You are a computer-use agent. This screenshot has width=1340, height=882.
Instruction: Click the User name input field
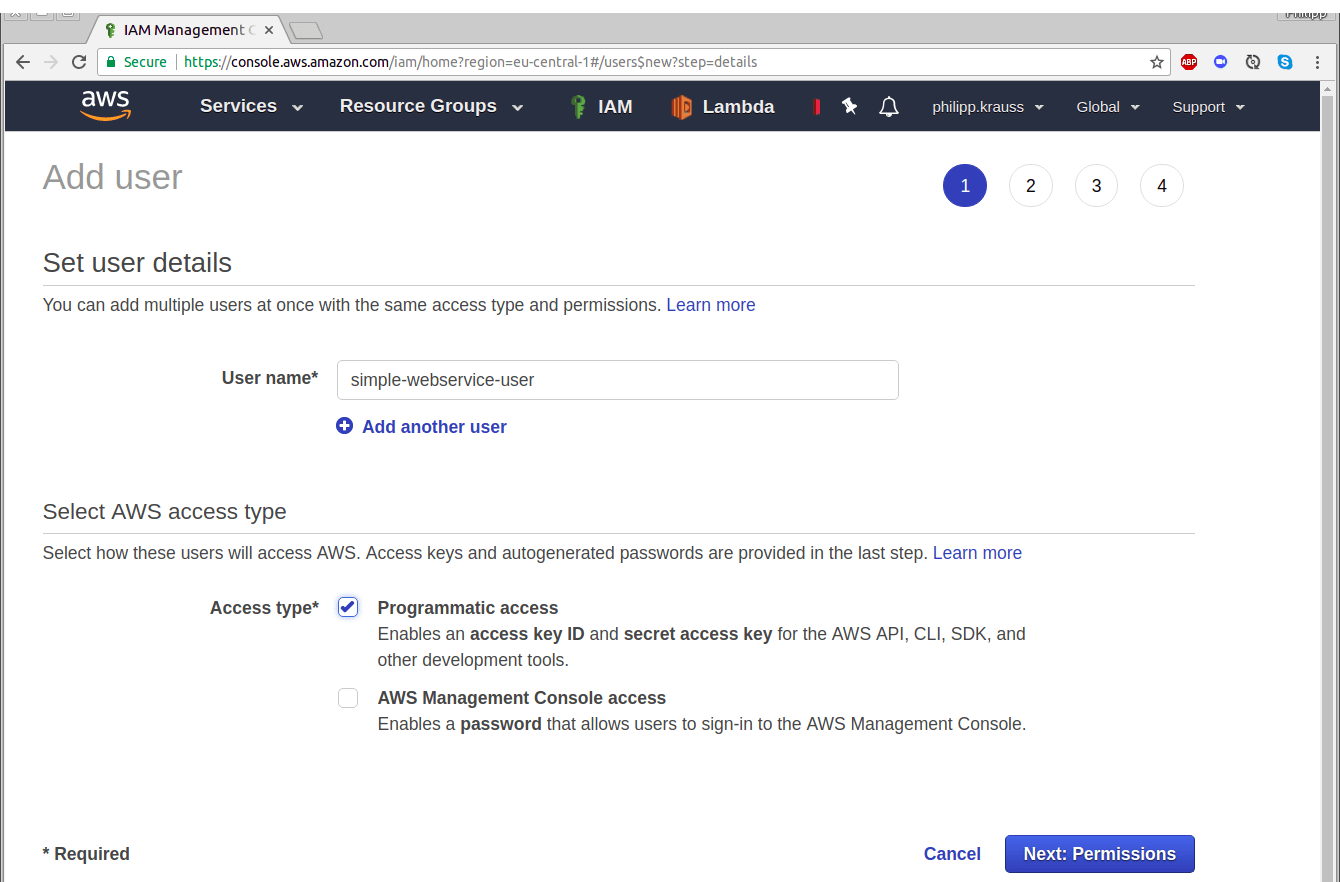pyautogui.click(x=617, y=380)
